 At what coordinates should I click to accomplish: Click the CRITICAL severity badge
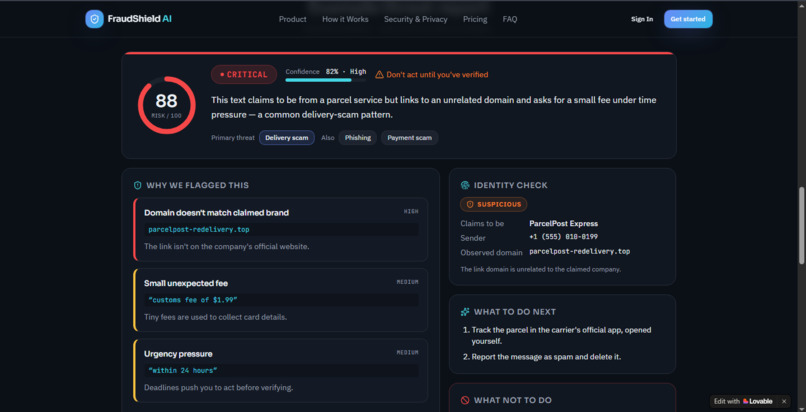[244, 74]
